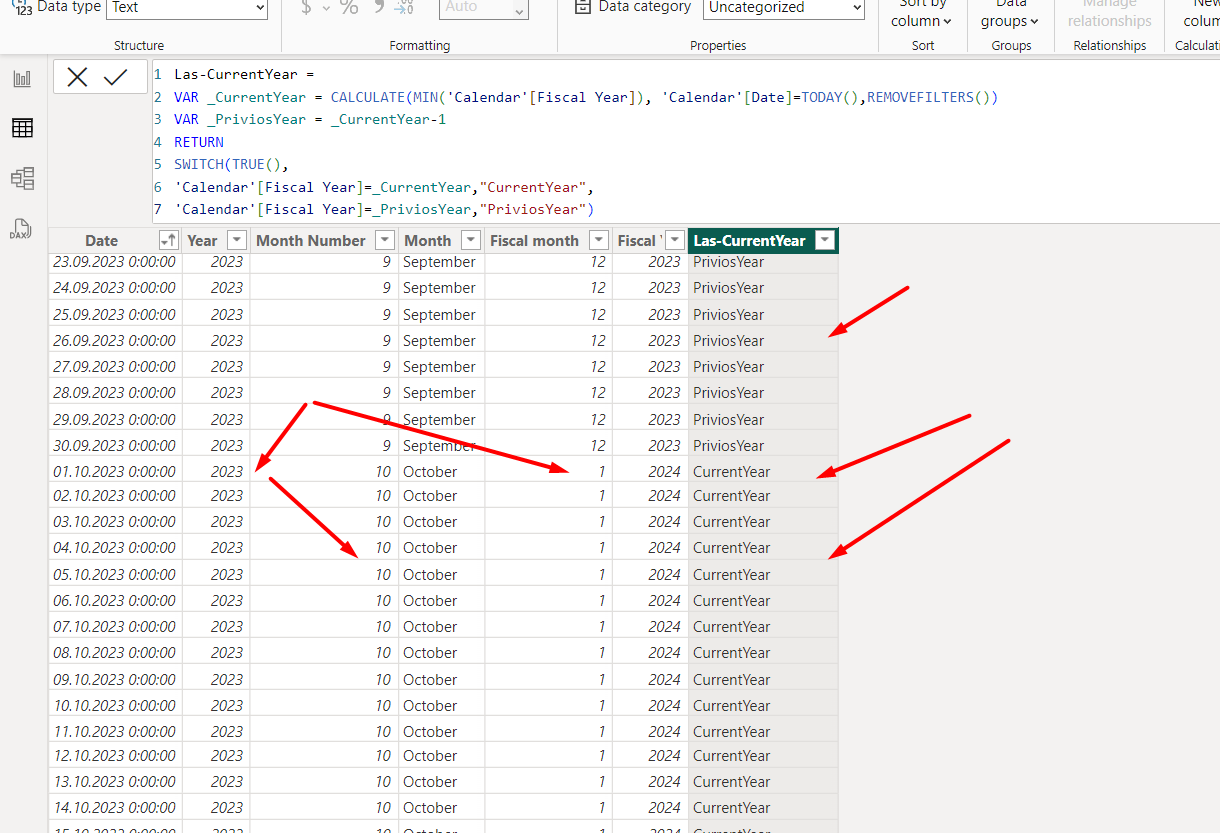Open the Las-CurrentYear column filter dropdown
This screenshot has height=833, width=1220.
coord(825,241)
